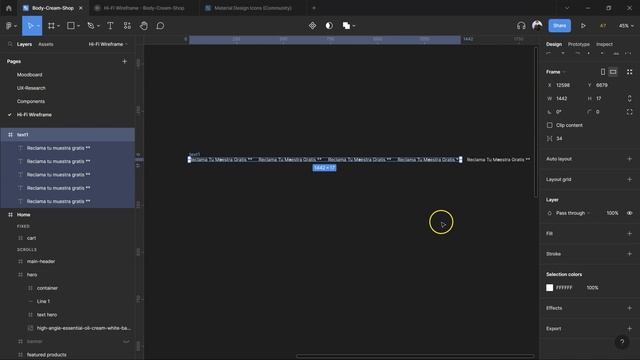Click the white FFFFFF selection color swatch
640x360 pixels.
pos(549,288)
